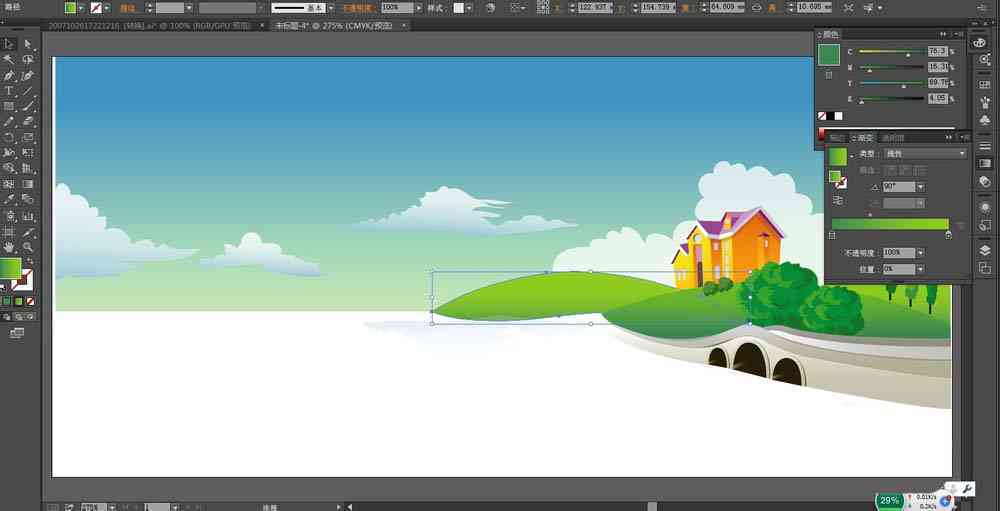Select the Shape Builder tool

(9, 168)
